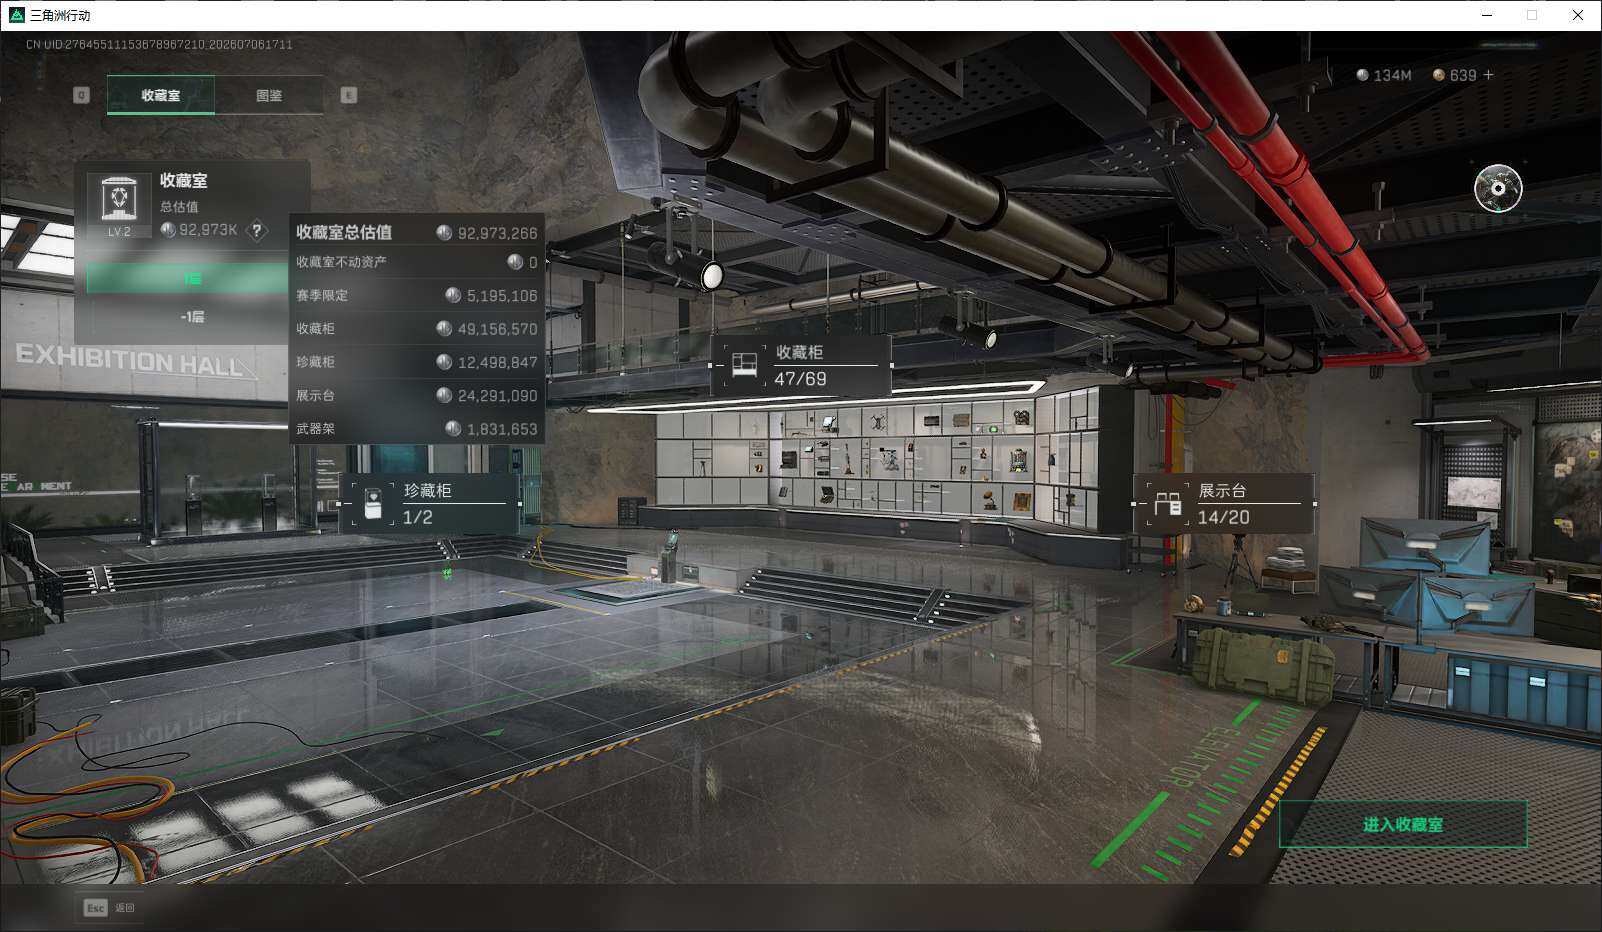Minimize the 三角洲行动 window
The image size is (1602, 932).
[1486, 15]
